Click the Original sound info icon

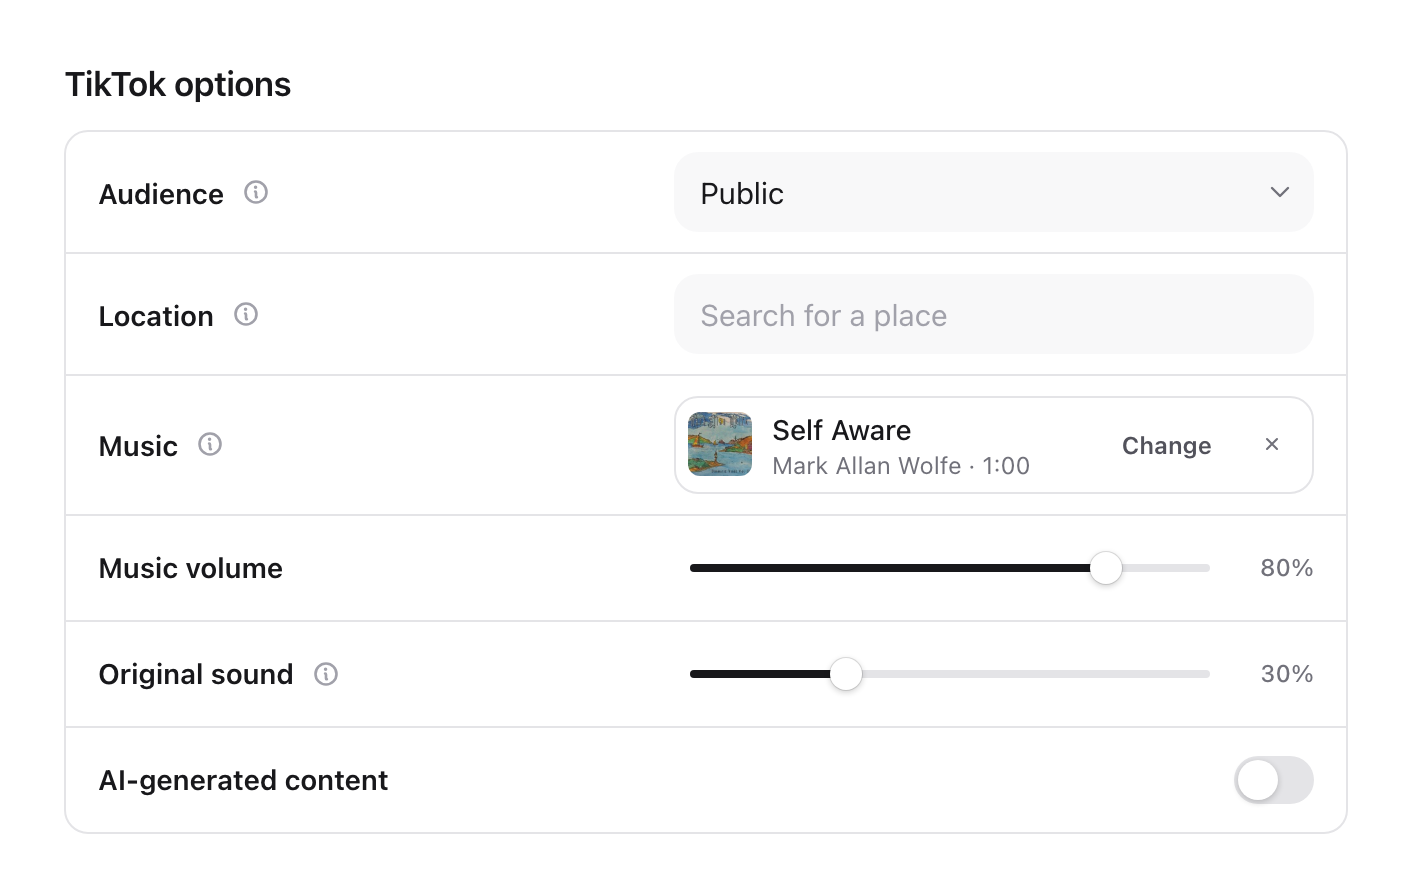(326, 674)
